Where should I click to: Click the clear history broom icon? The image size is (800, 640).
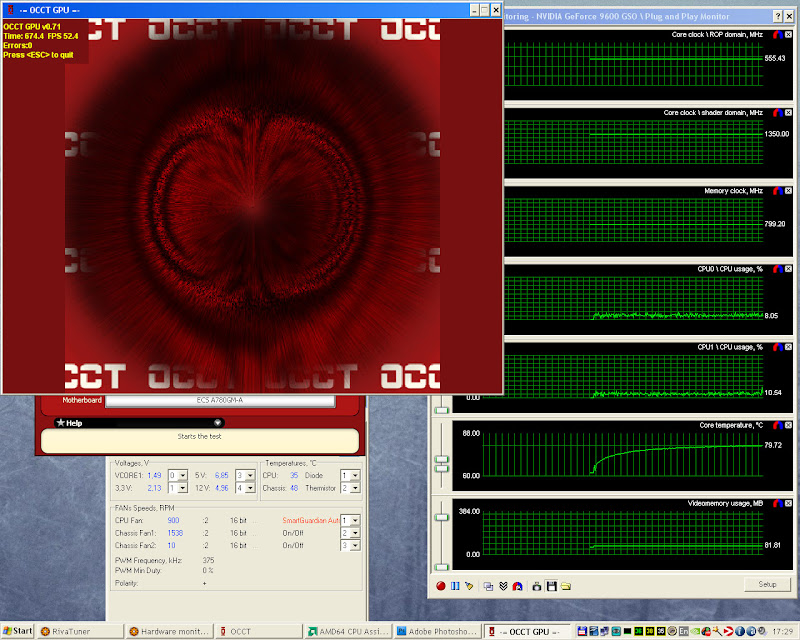469,586
